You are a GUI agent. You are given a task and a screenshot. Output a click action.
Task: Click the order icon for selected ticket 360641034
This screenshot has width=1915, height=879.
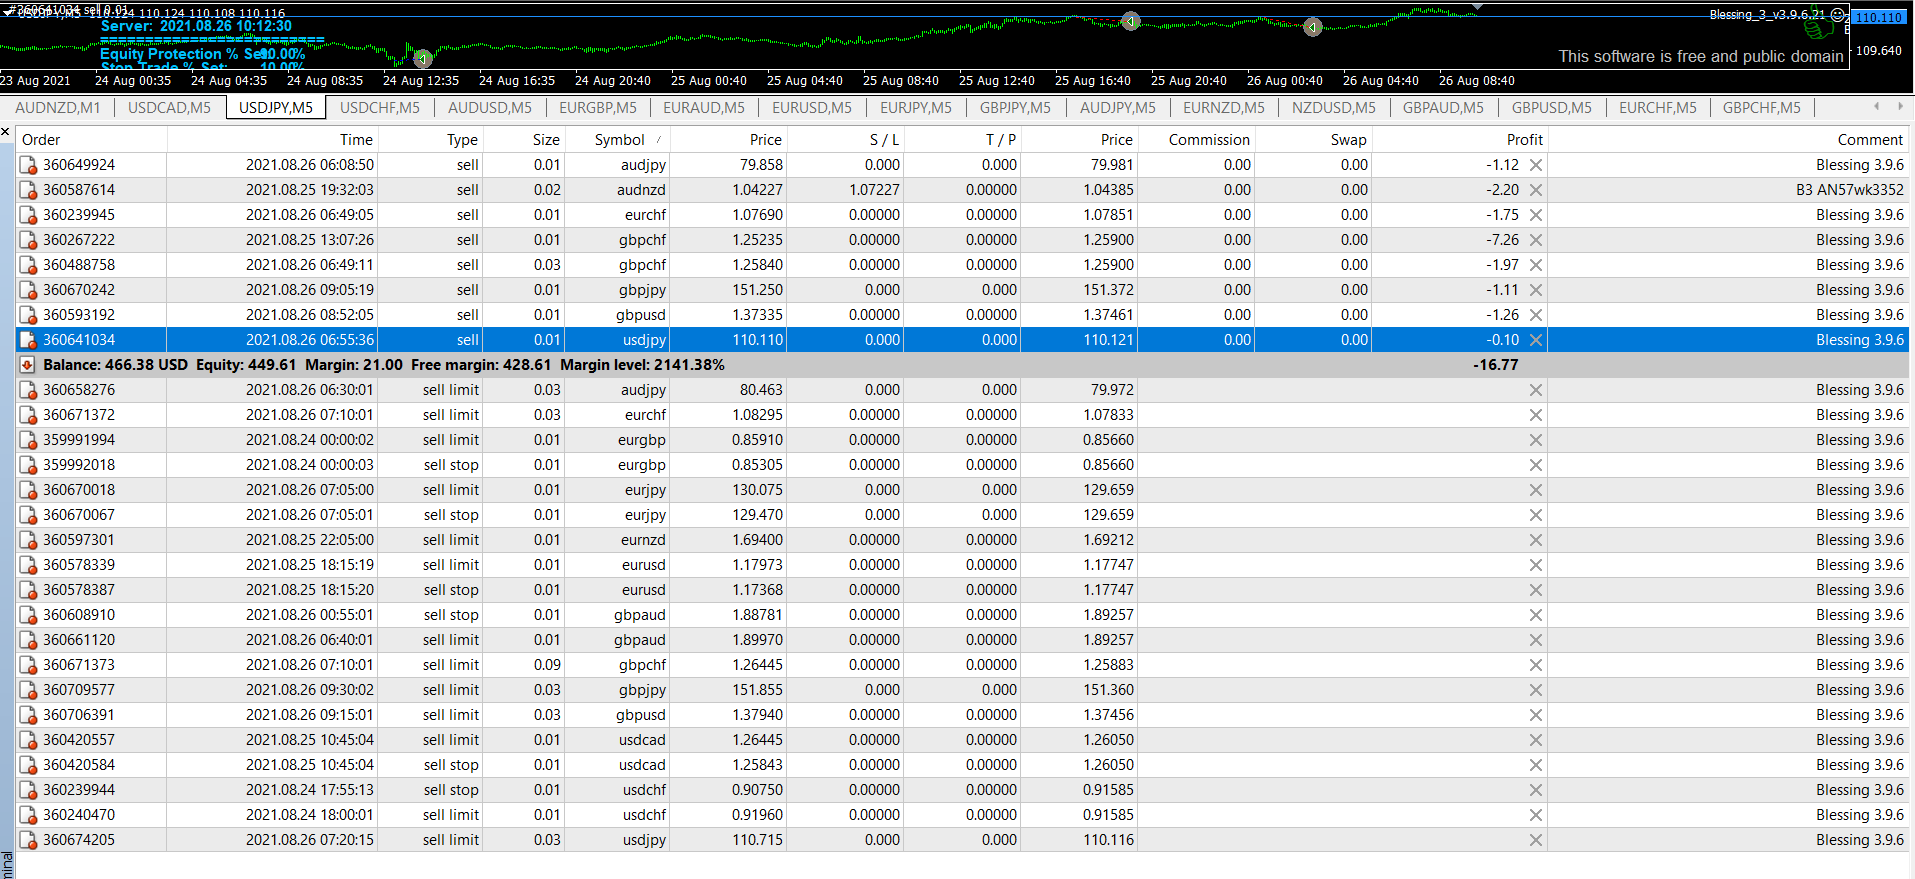[x=28, y=340]
